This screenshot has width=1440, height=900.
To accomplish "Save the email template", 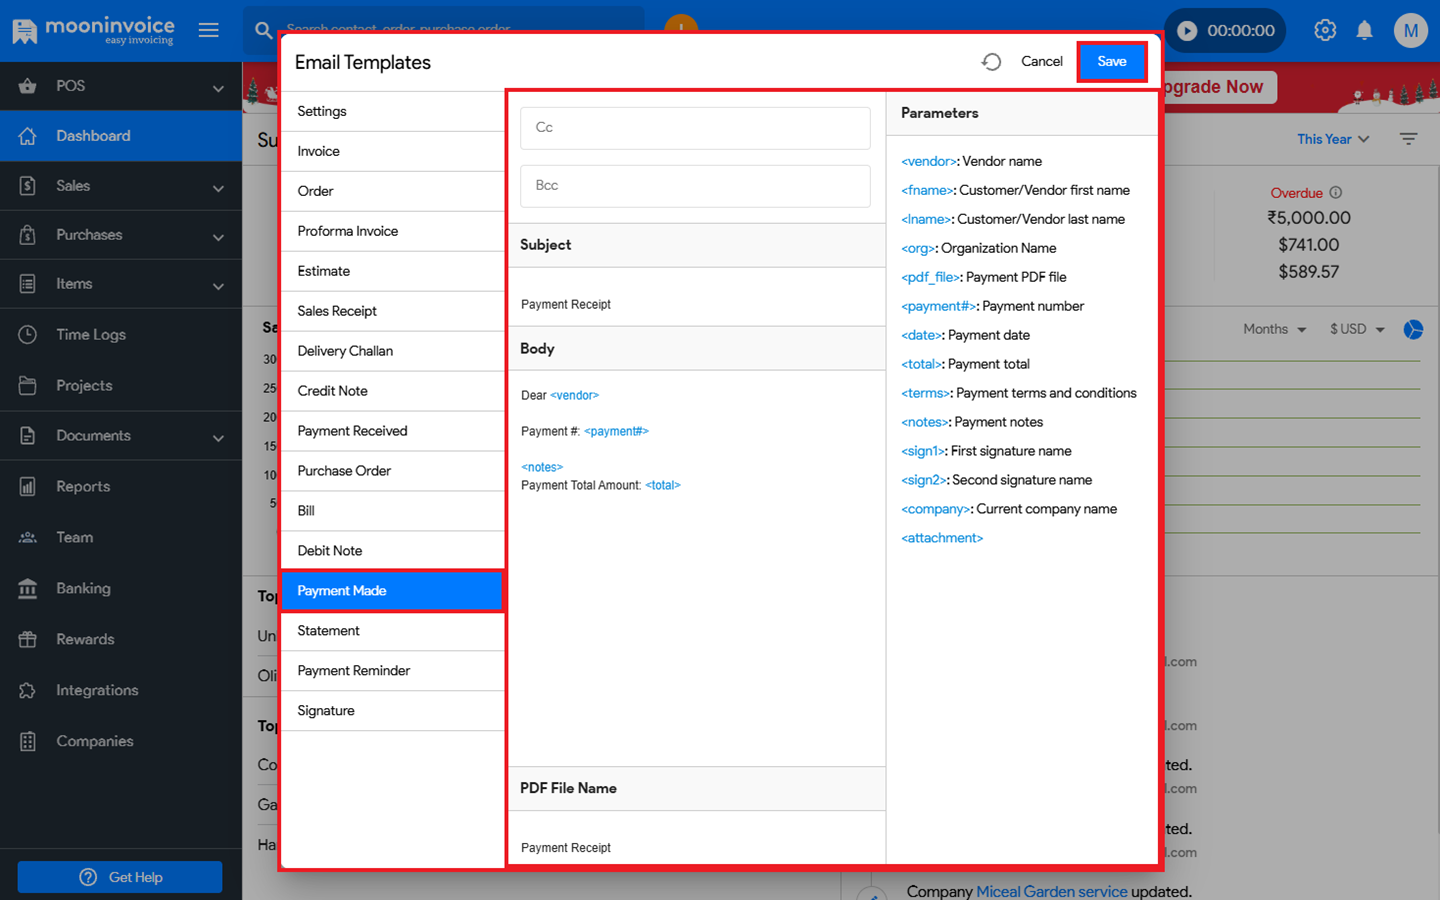I will click(1111, 62).
